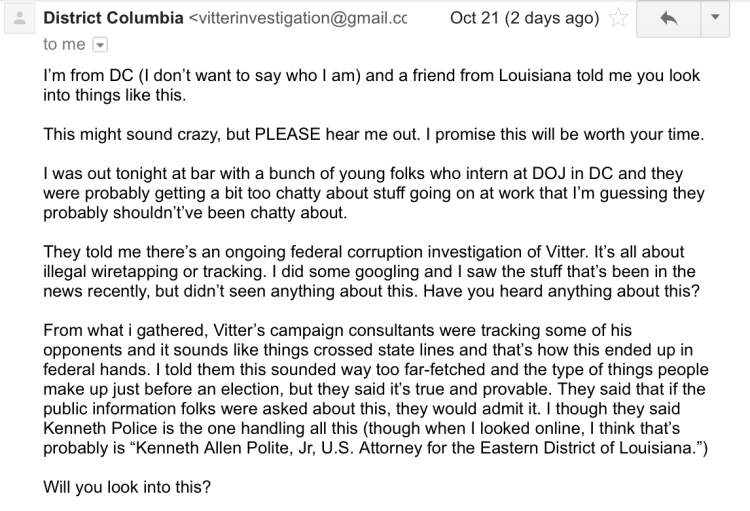
Task: Click the "to me" recipient text
Action: pos(64,45)
